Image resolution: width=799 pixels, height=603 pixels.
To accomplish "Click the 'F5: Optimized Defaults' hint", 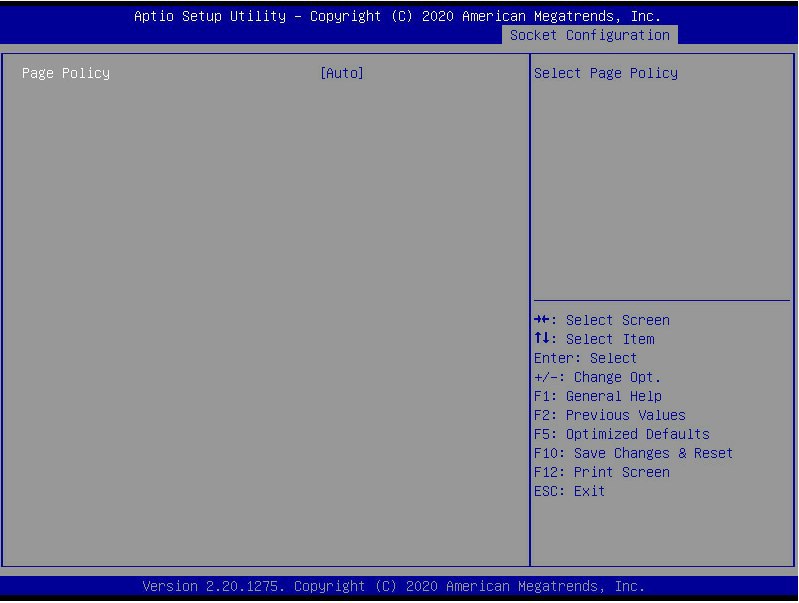I will coord(622,434).
